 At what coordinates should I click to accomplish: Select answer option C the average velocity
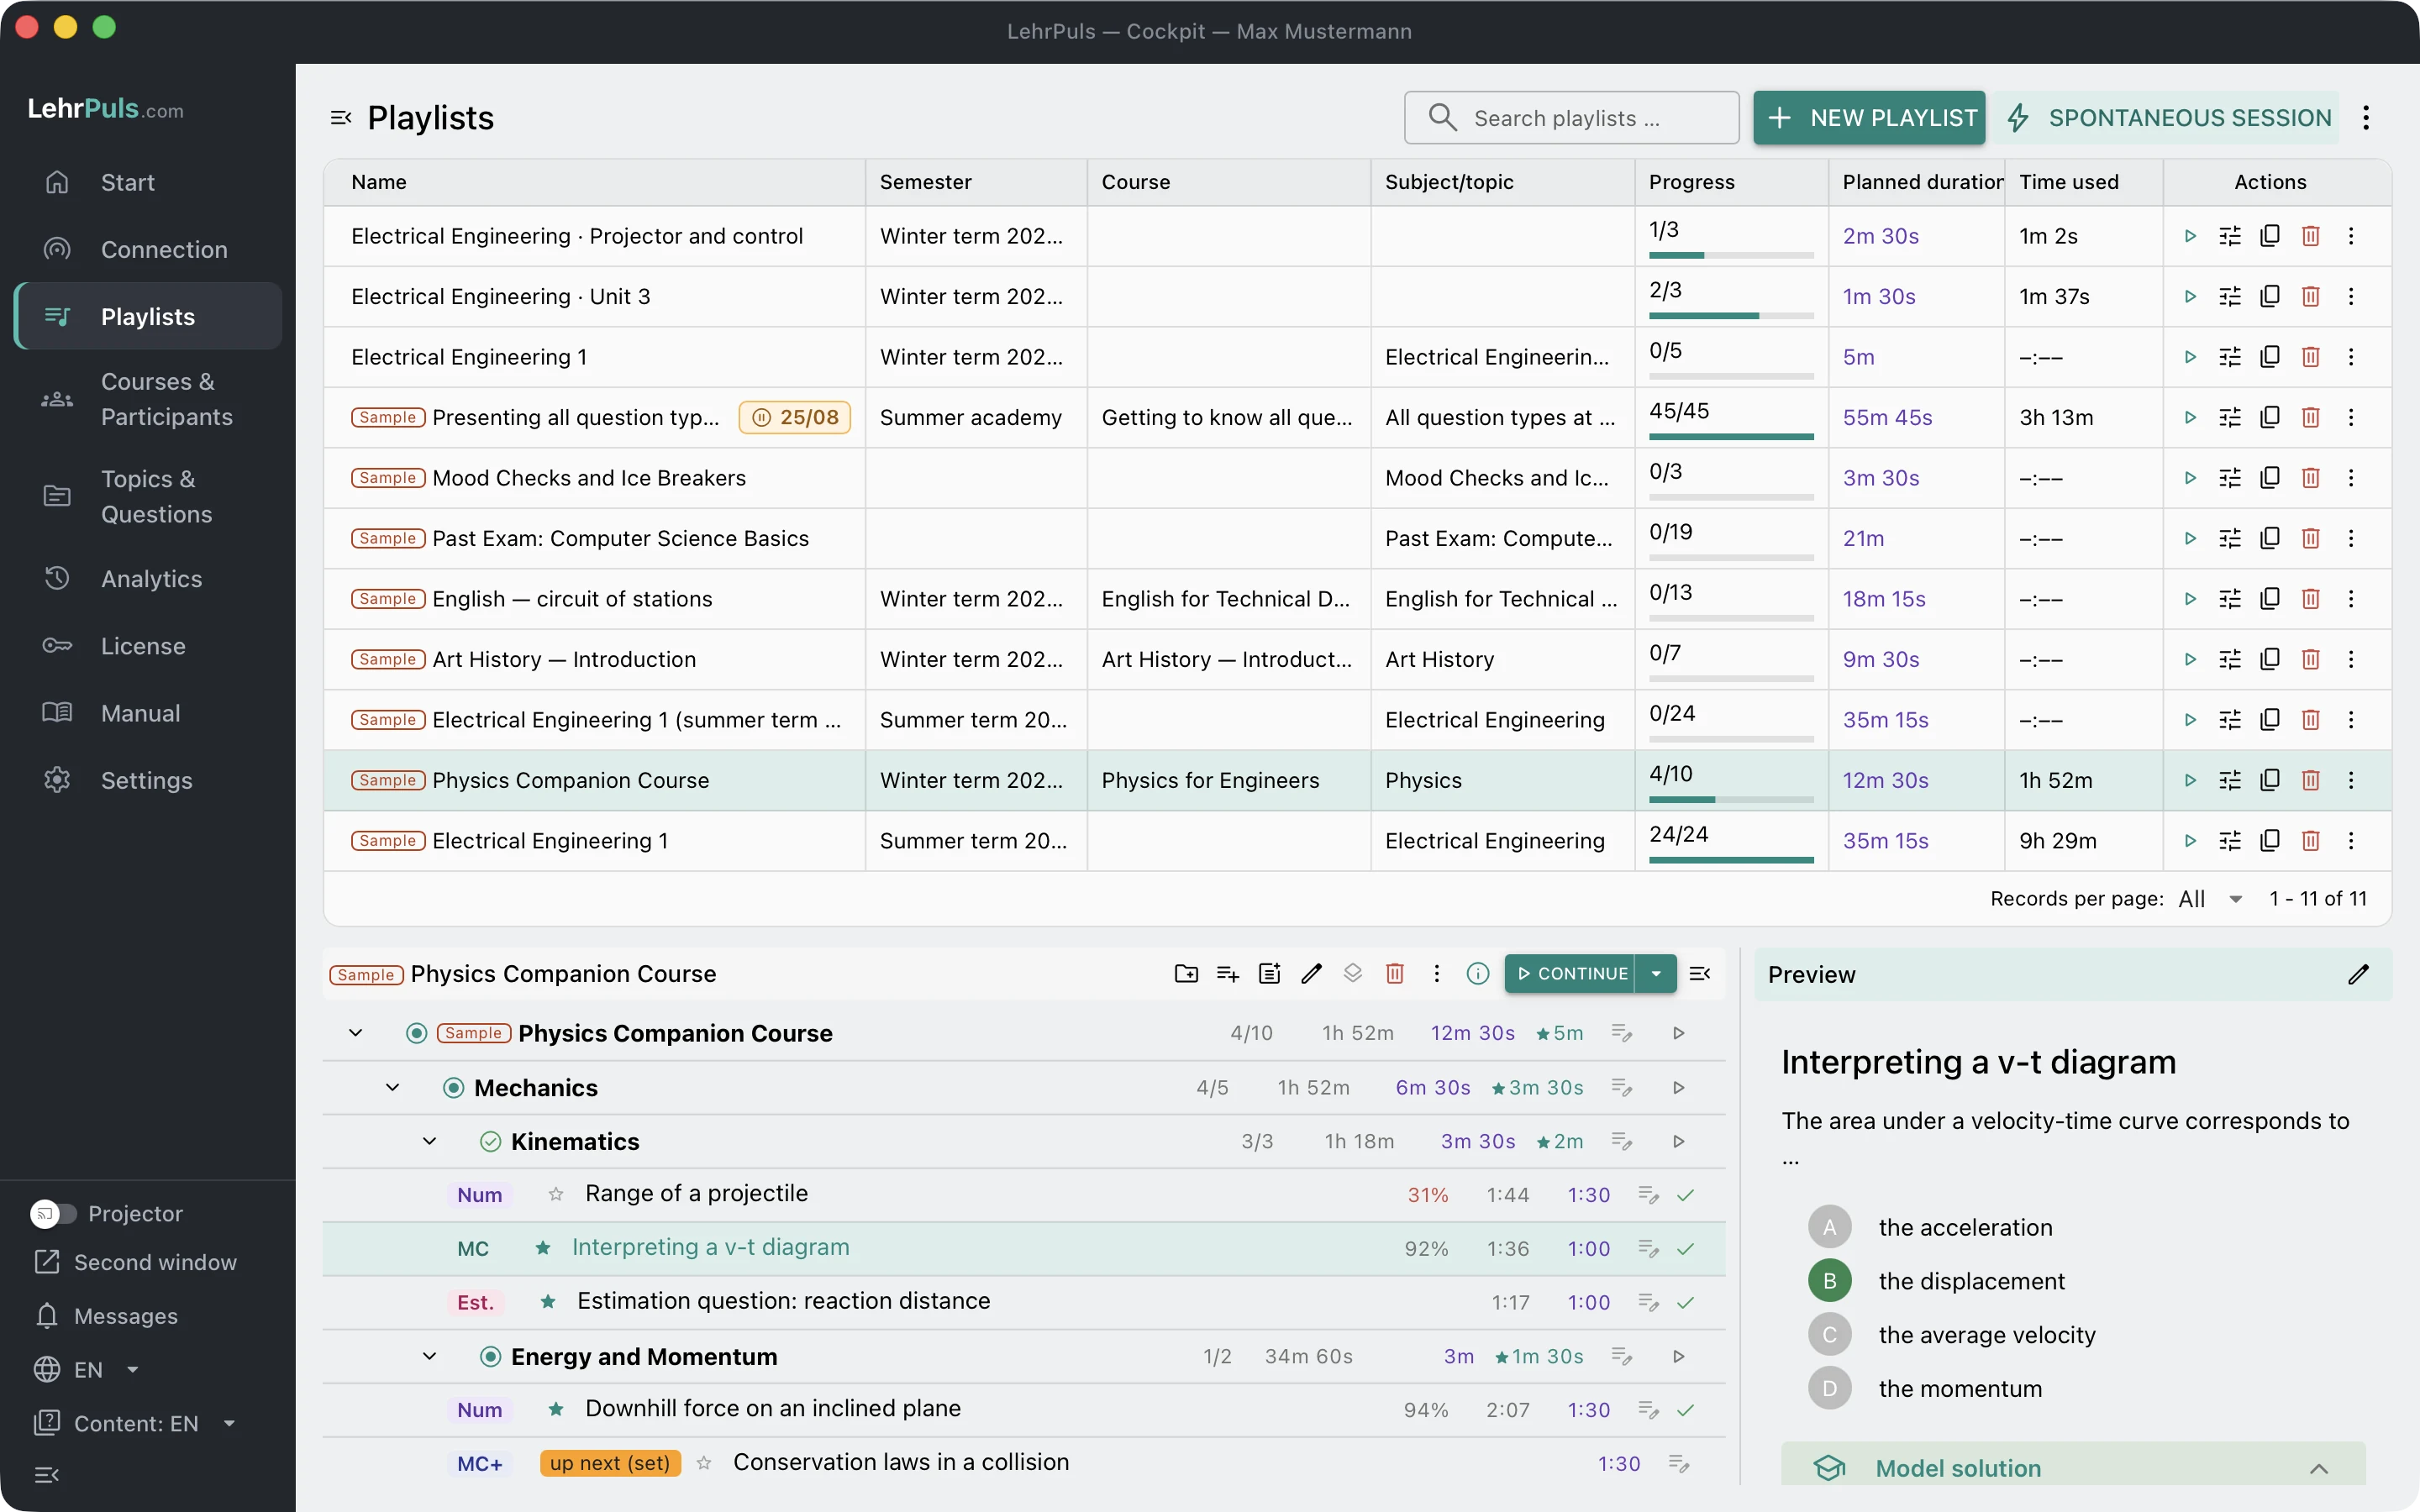point(1830,1334)
